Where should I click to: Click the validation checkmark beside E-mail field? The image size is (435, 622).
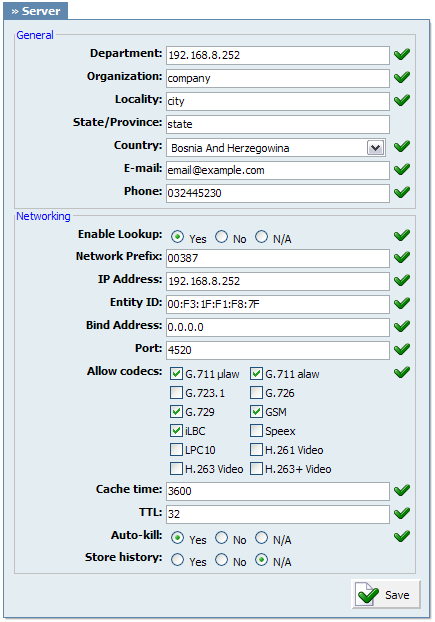[402, 169]
